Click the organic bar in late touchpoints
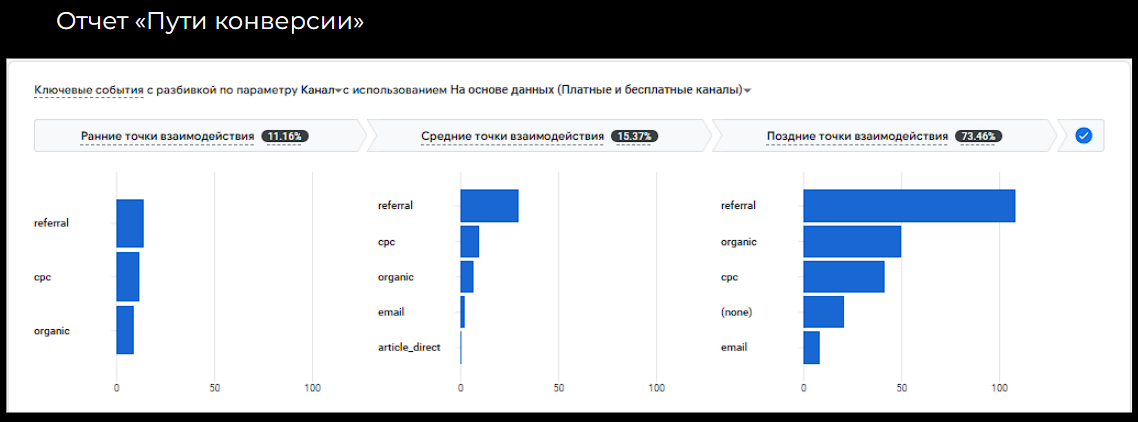The width and height of the screenshot is (1138, 422). [x=852, y=241]
